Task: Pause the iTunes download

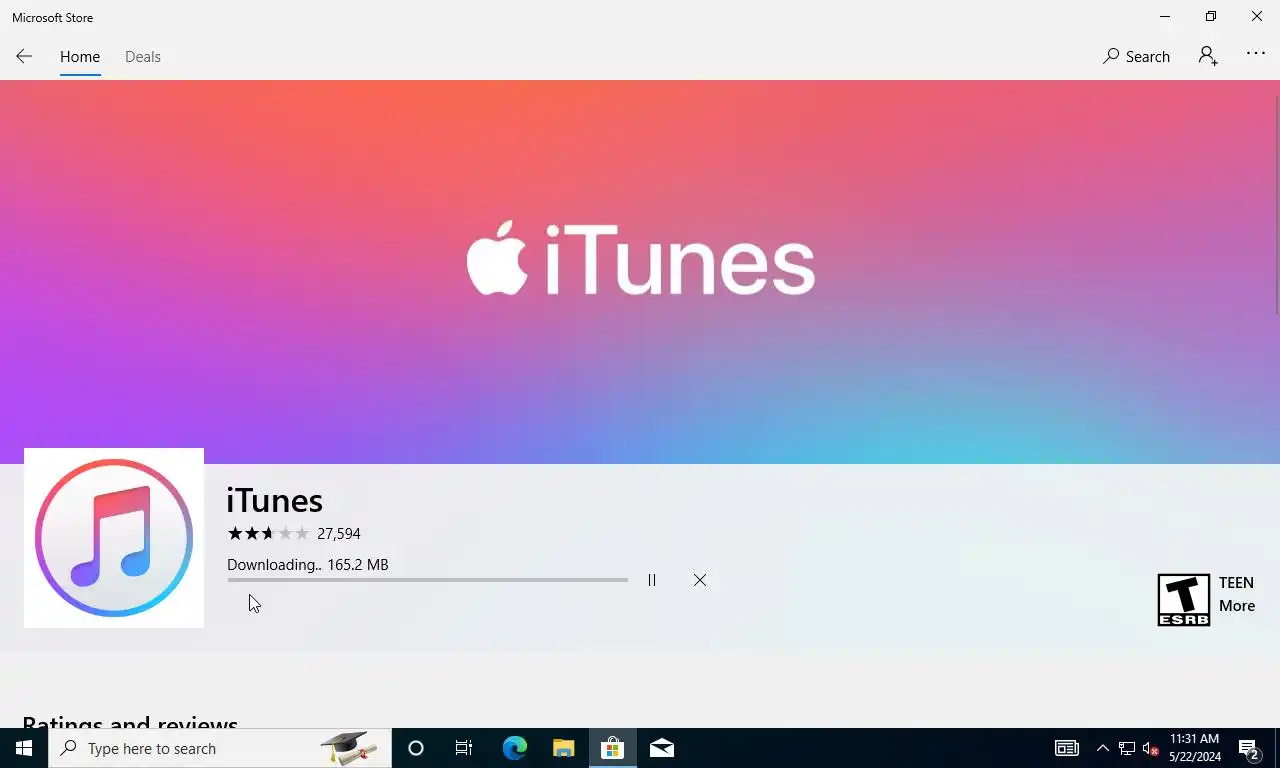Action: click(652, 580)
